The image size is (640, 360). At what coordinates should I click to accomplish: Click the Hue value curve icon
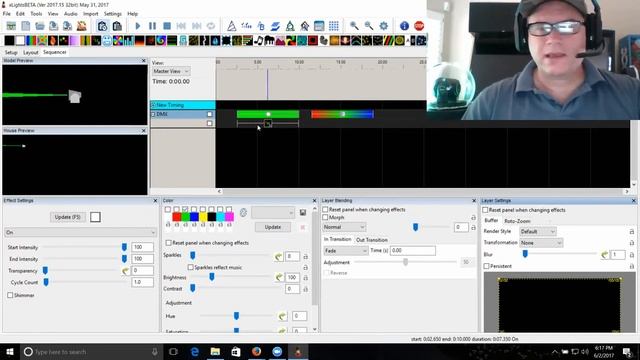pyautogui.click(x=282, y=316)
